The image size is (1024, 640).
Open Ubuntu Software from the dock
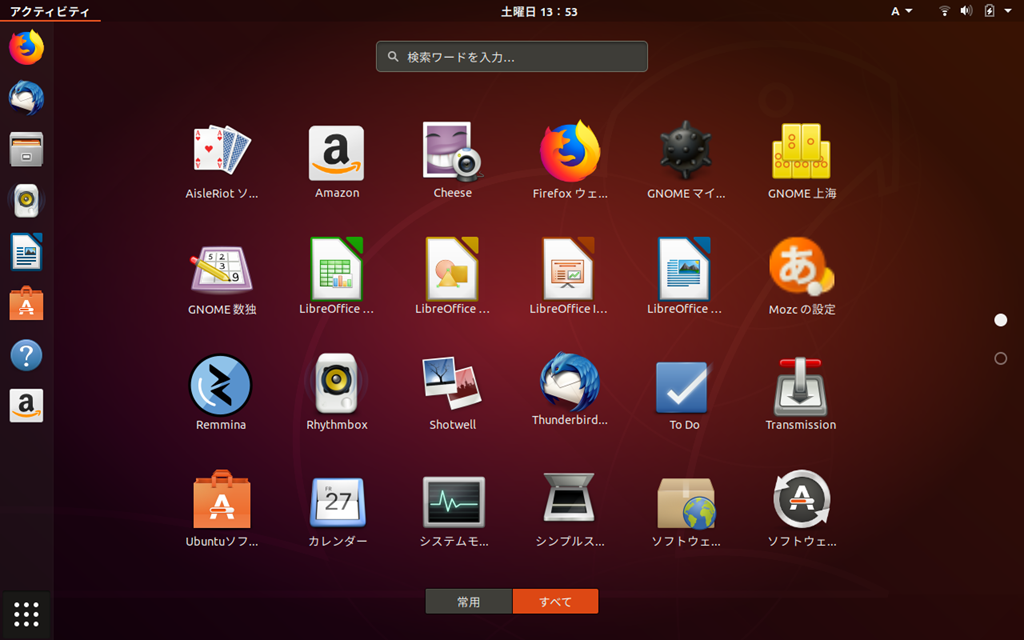pyautogui.click(x=26, y=304)
